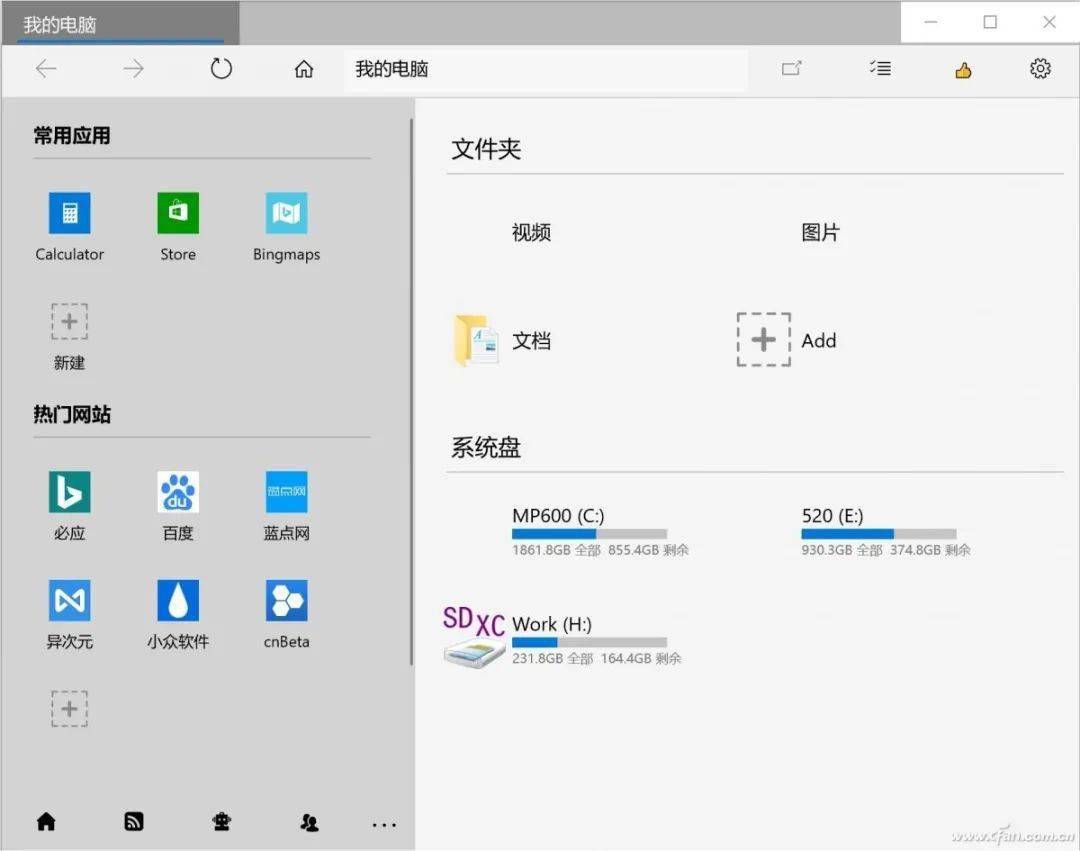Add a folder with the Add tile
Screen dimensions: 1080x851
pos(787,339)
